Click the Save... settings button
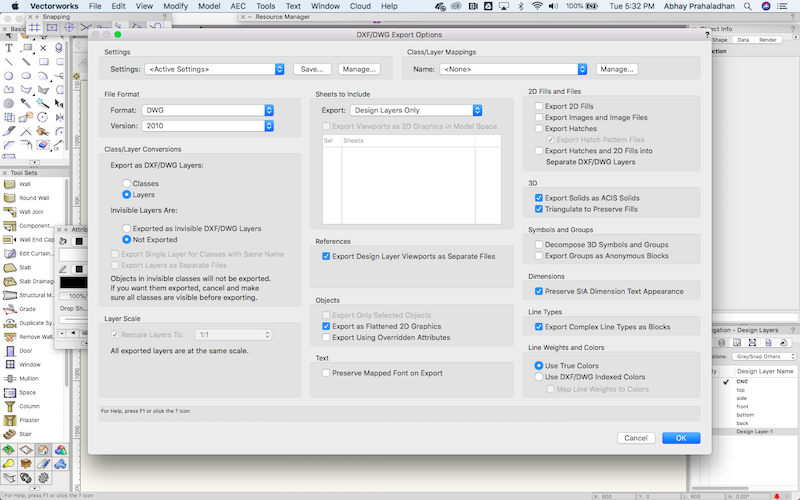 [312, 69]
